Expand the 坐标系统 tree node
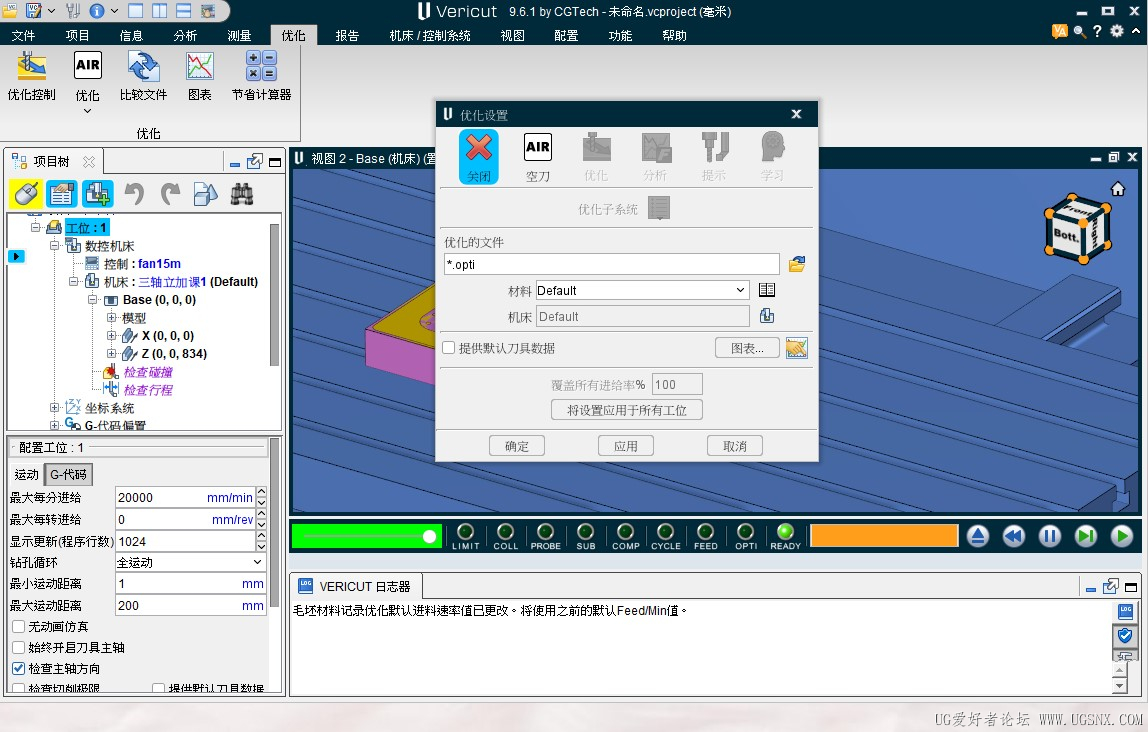Image resolution: width=1148 pixels, height=732 pixels. point(54,408)
